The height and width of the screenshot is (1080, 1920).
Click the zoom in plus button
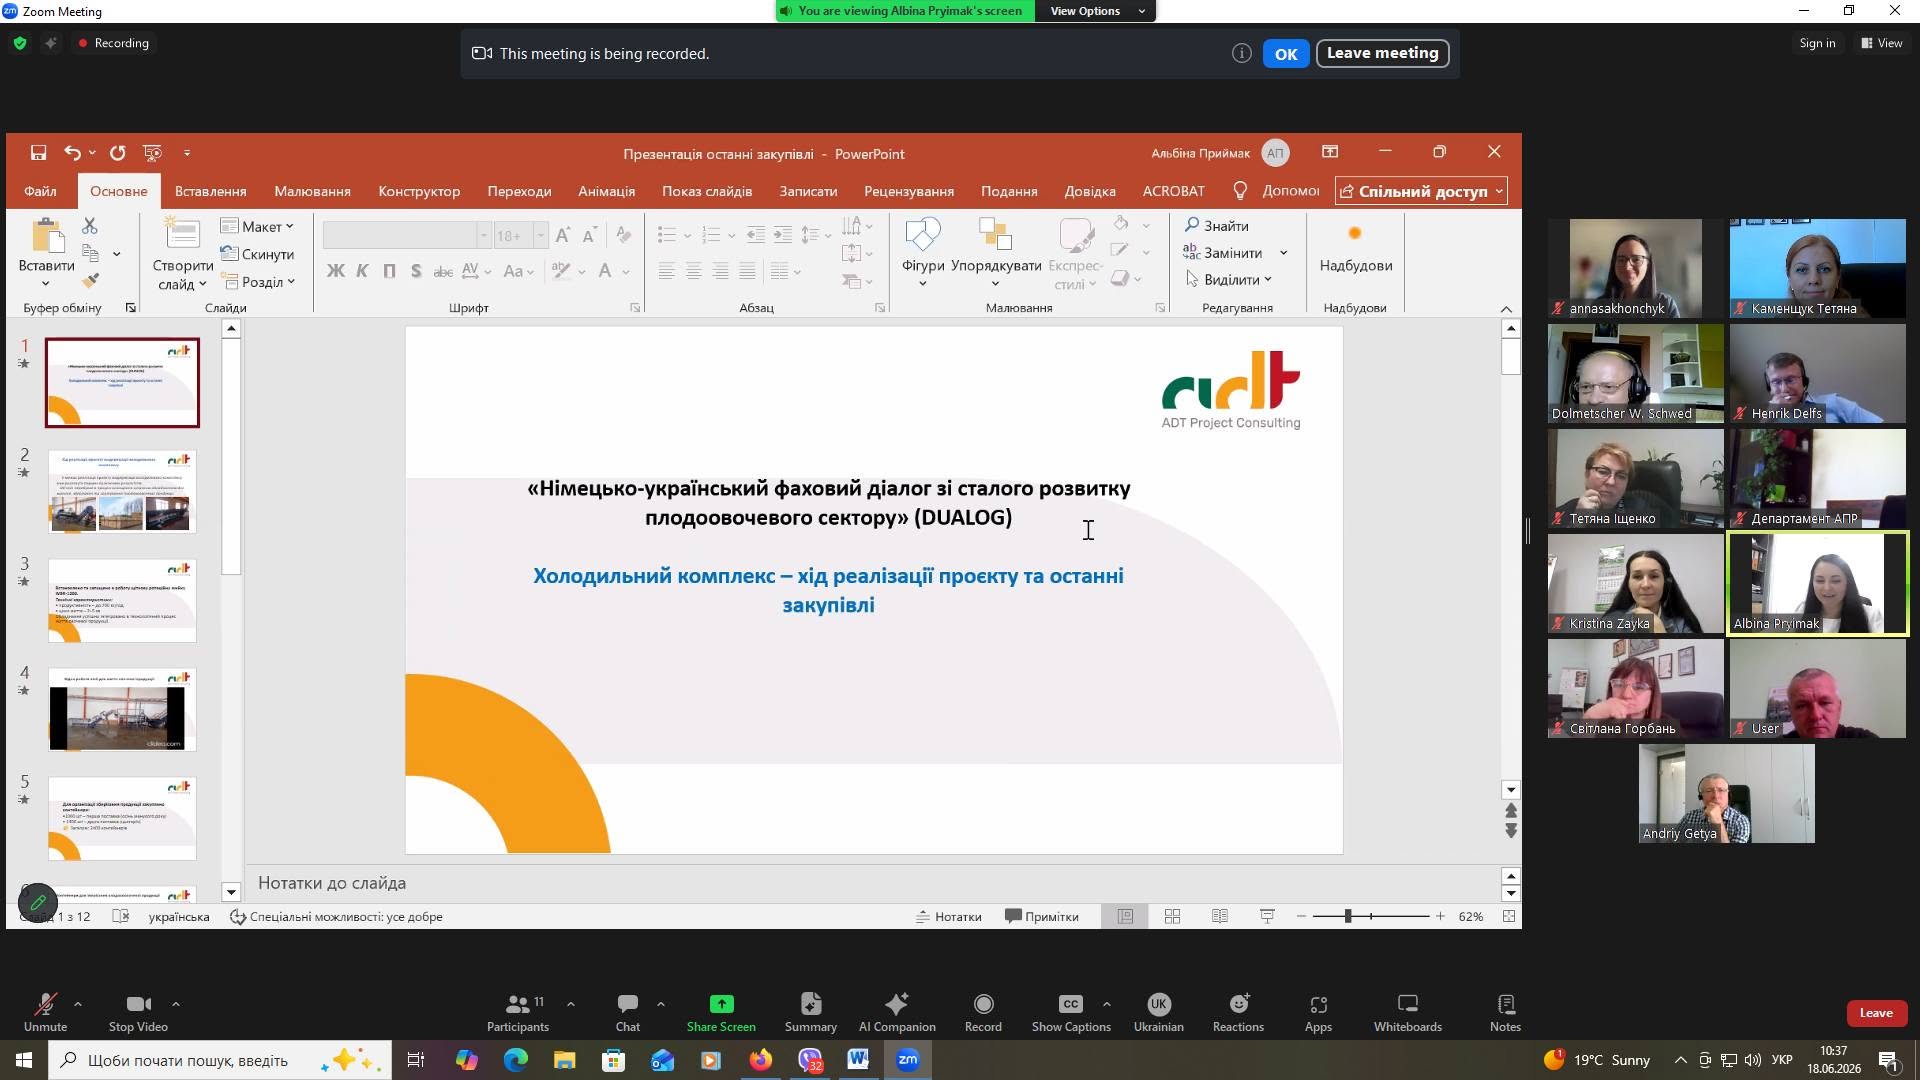click(1440, 916)
